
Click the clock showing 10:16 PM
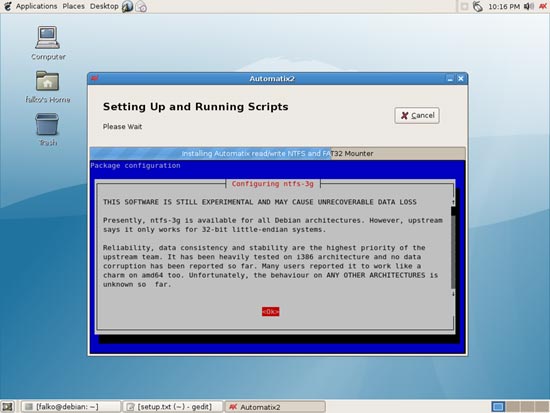tap(504, 6)
